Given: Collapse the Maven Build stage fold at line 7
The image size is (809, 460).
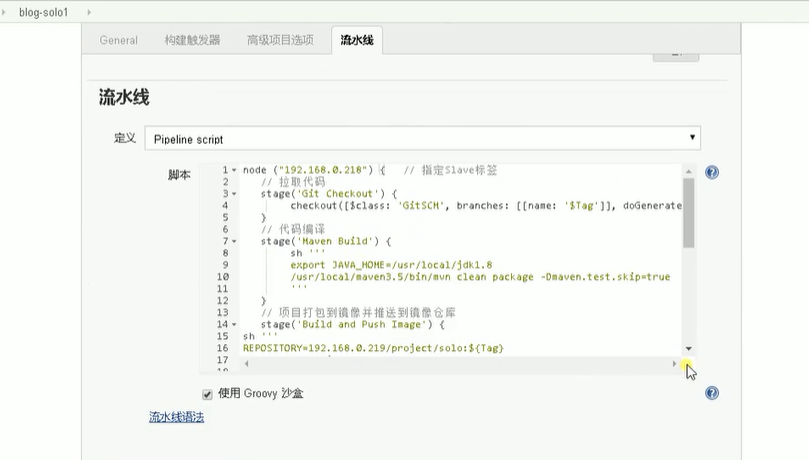Looking at the screenshot, I should [234, 241].
